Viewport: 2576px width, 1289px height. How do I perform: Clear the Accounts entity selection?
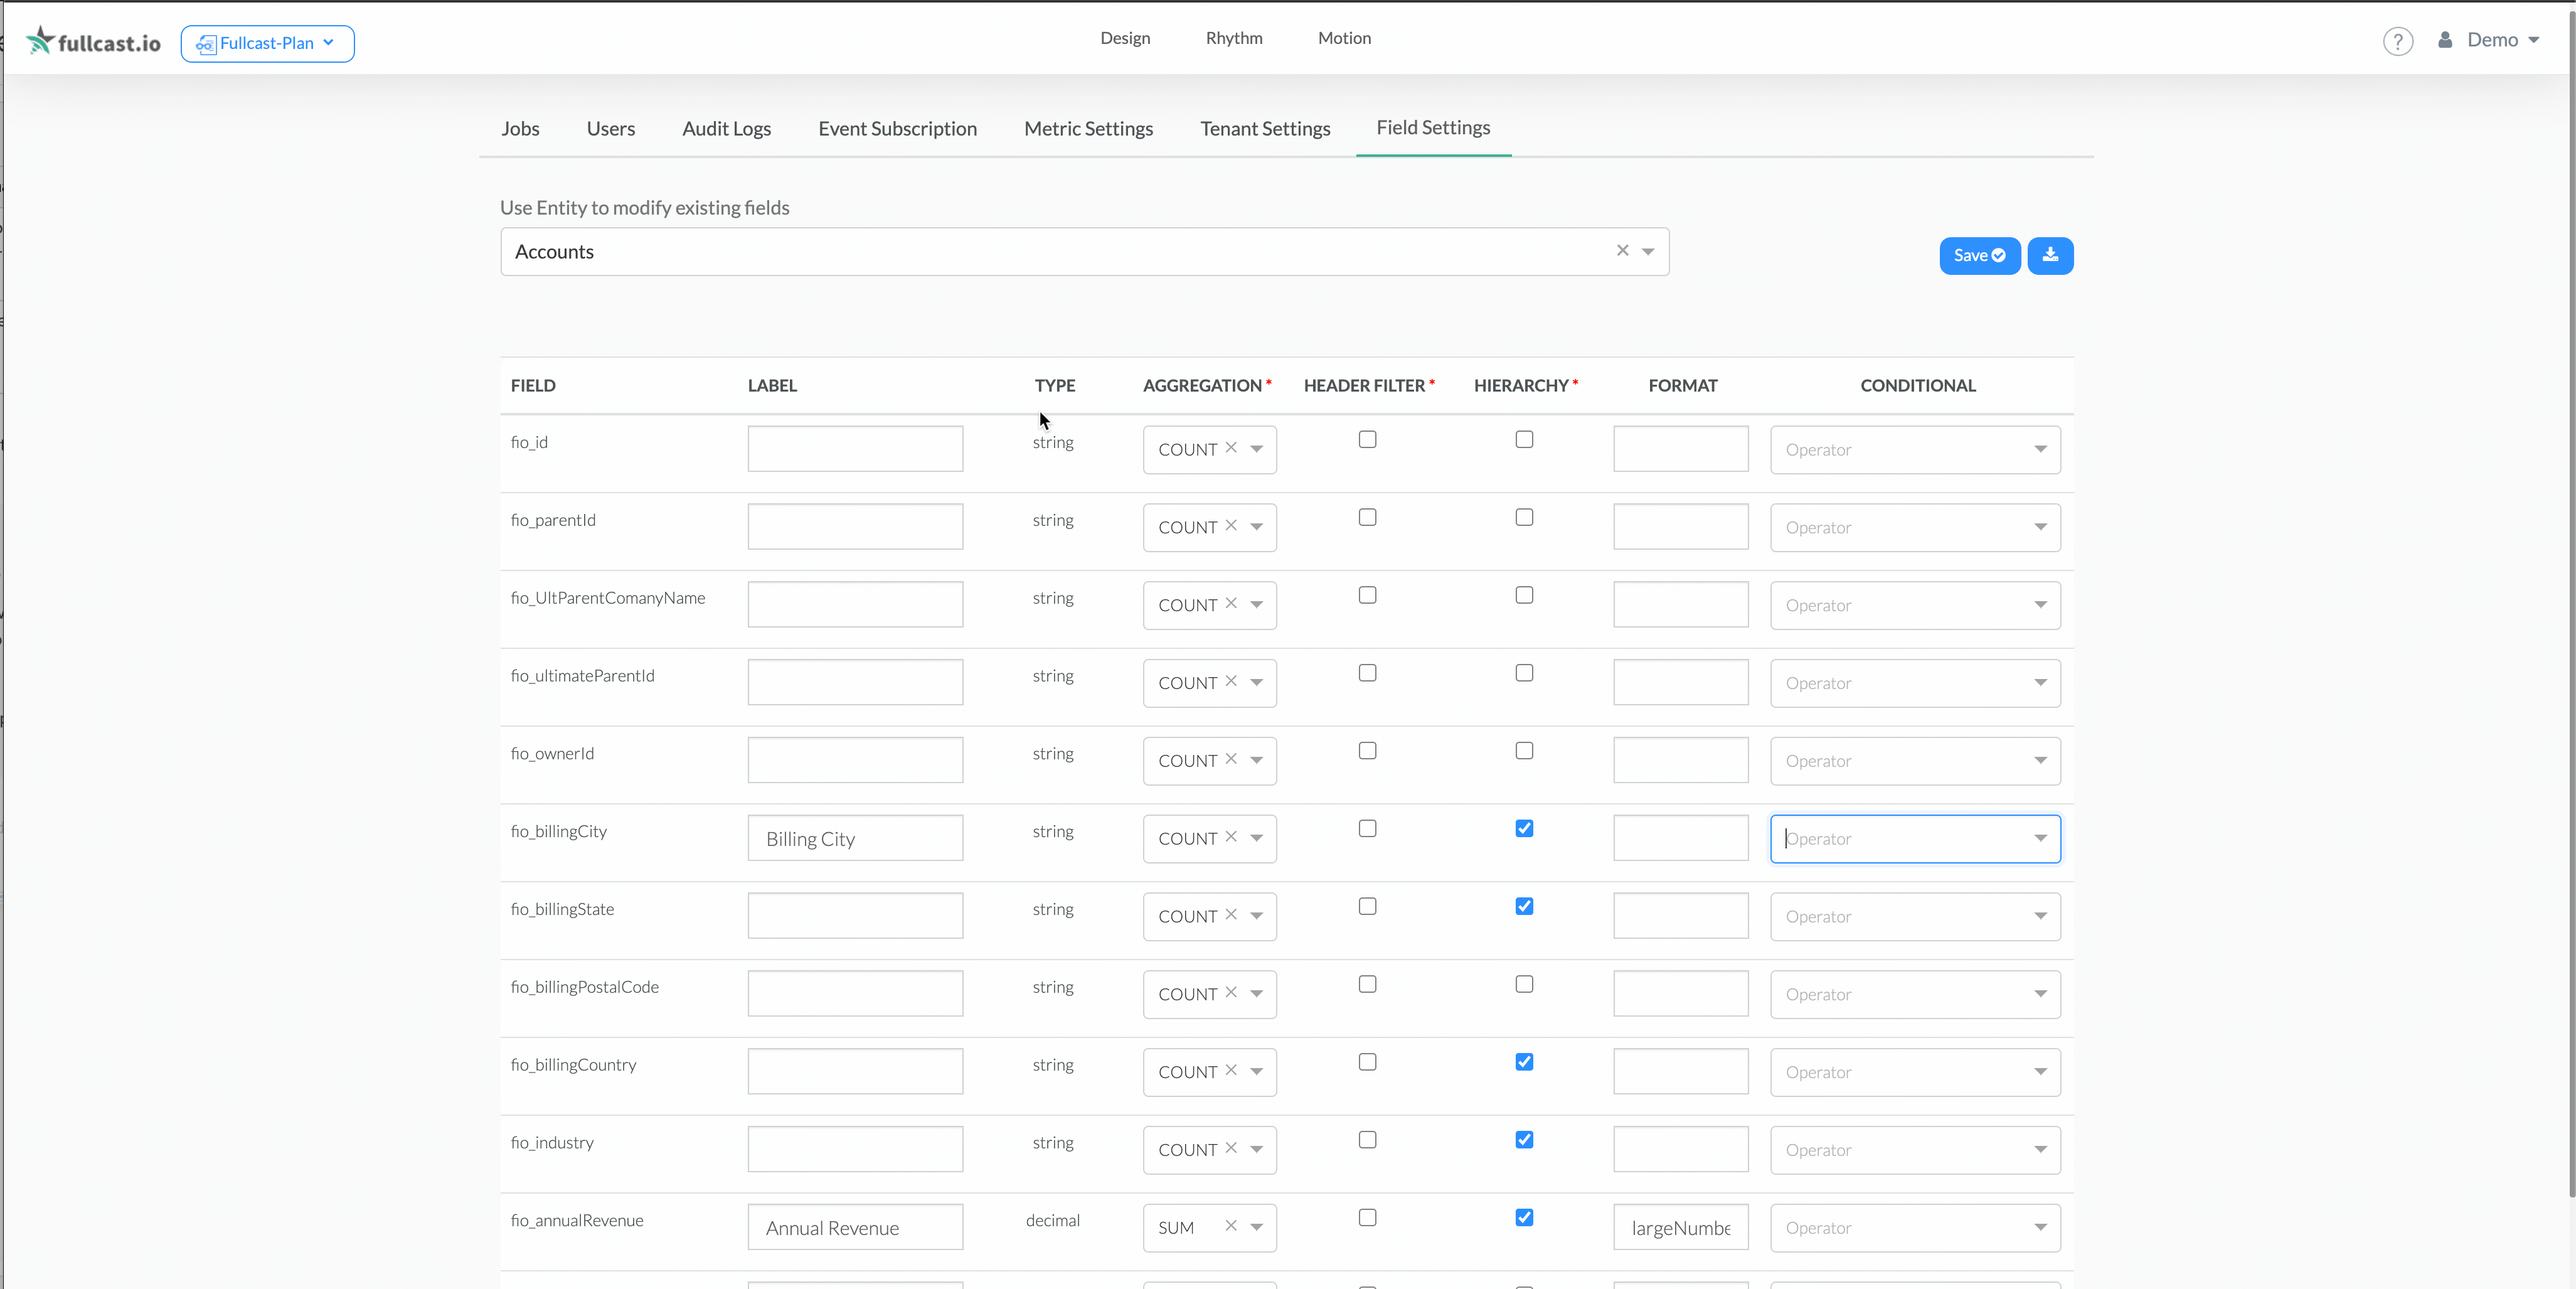click(x=1622, y=251)
